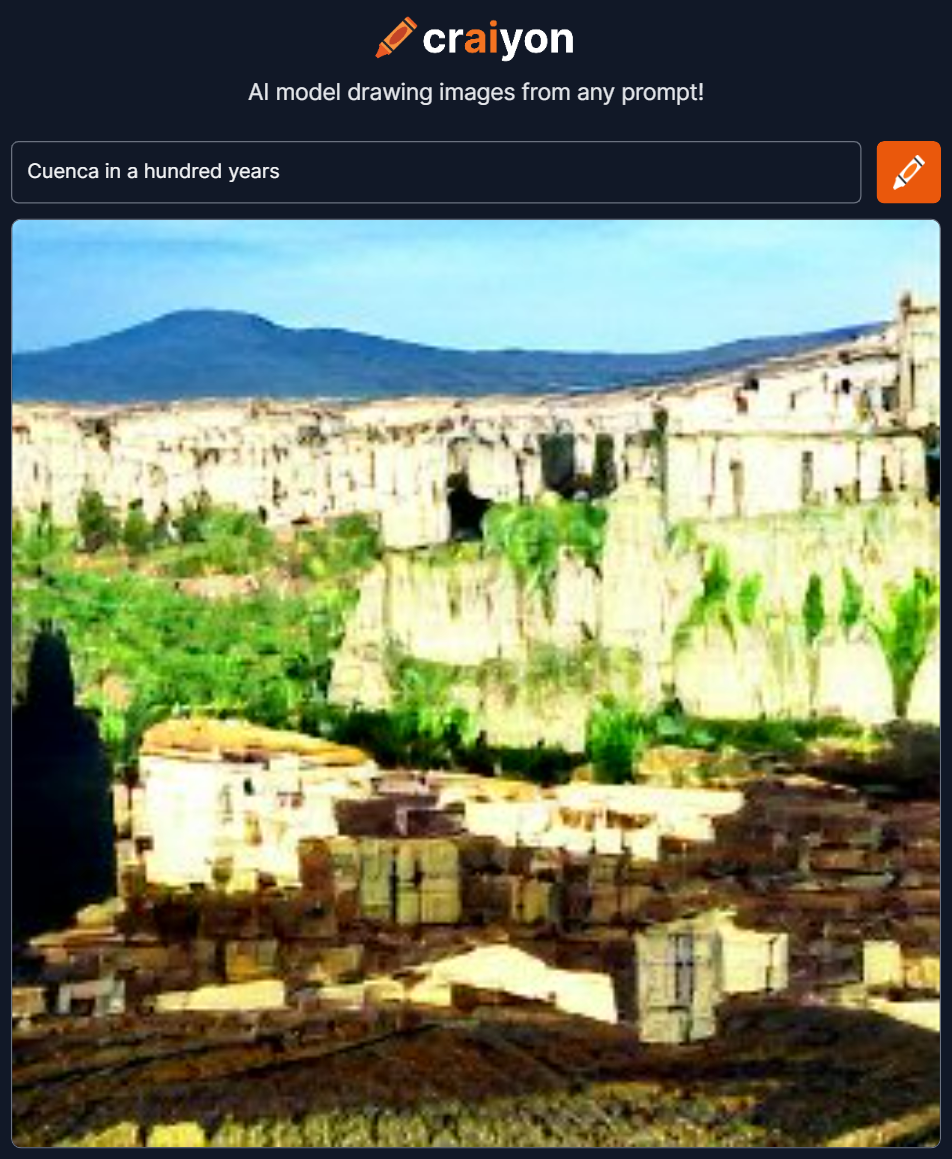Click the blue sky area of the image
Image resolution: width=952 pixels, height=1159 pixels.
point(473,273)
